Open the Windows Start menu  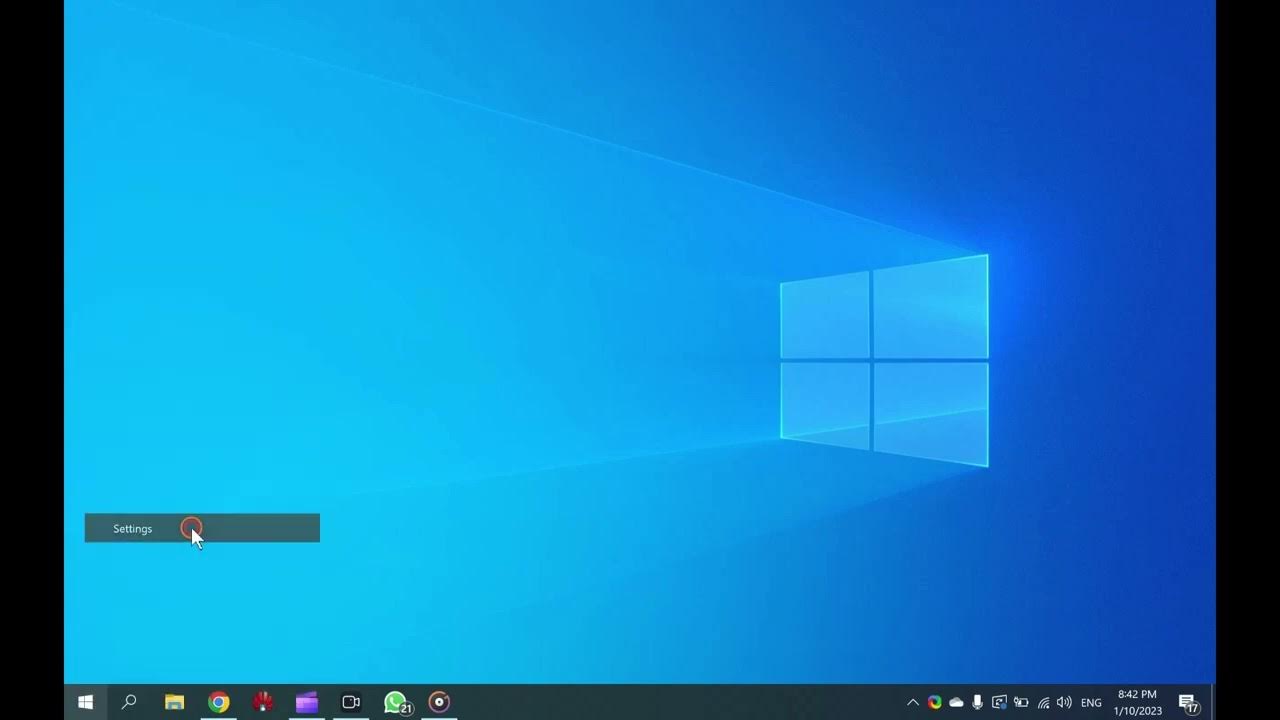[x=85, y=702]
